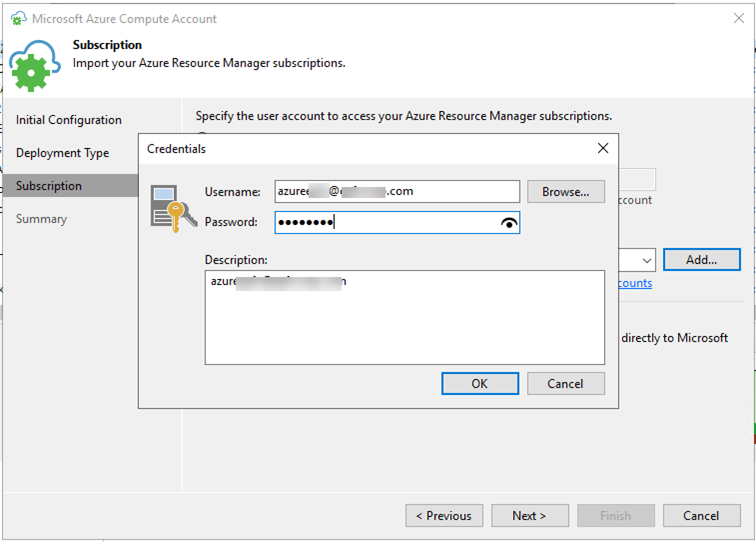This screenshot has width=756, height=542.
Task: Click inside the Description text area
Action: coord(405,317)
